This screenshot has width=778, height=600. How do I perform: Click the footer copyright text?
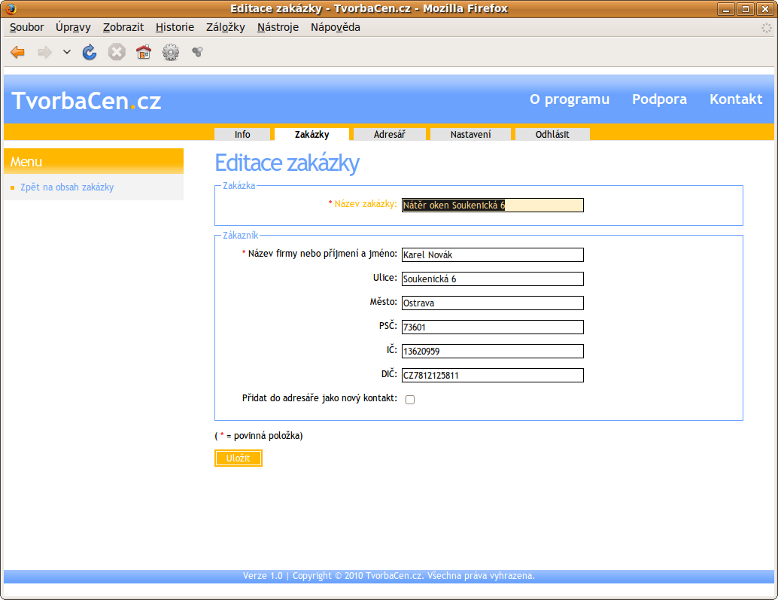389,576
